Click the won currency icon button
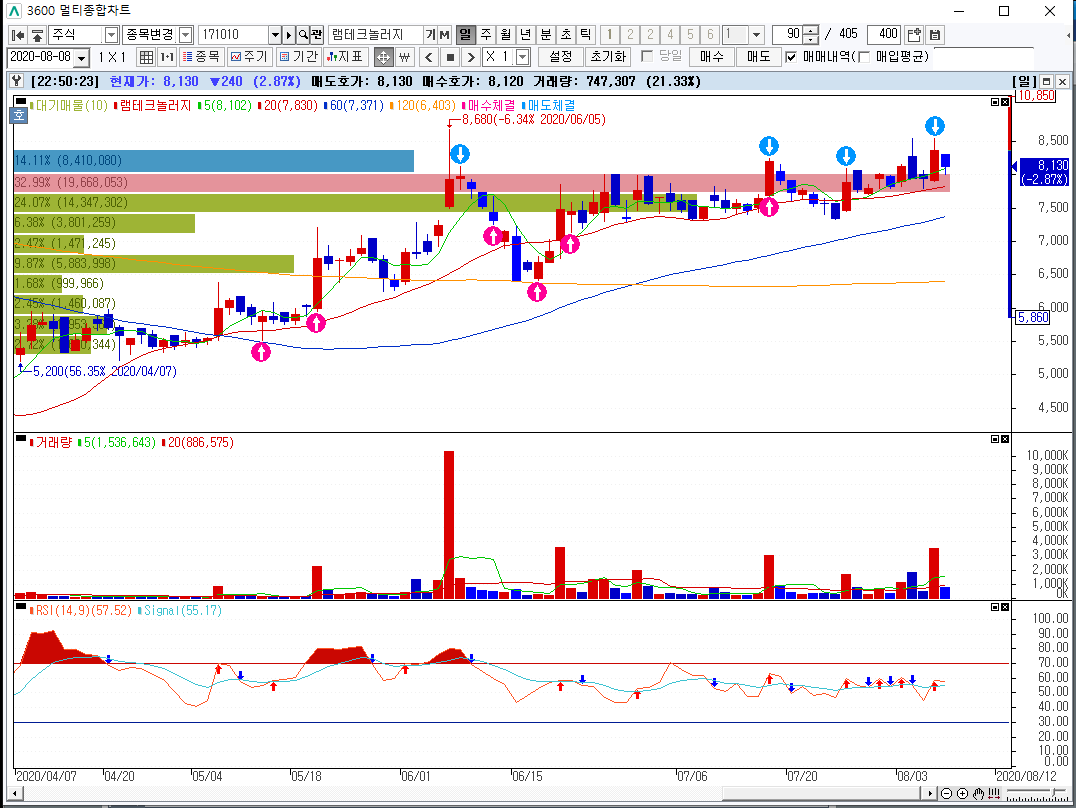 [x=404, y=57]
